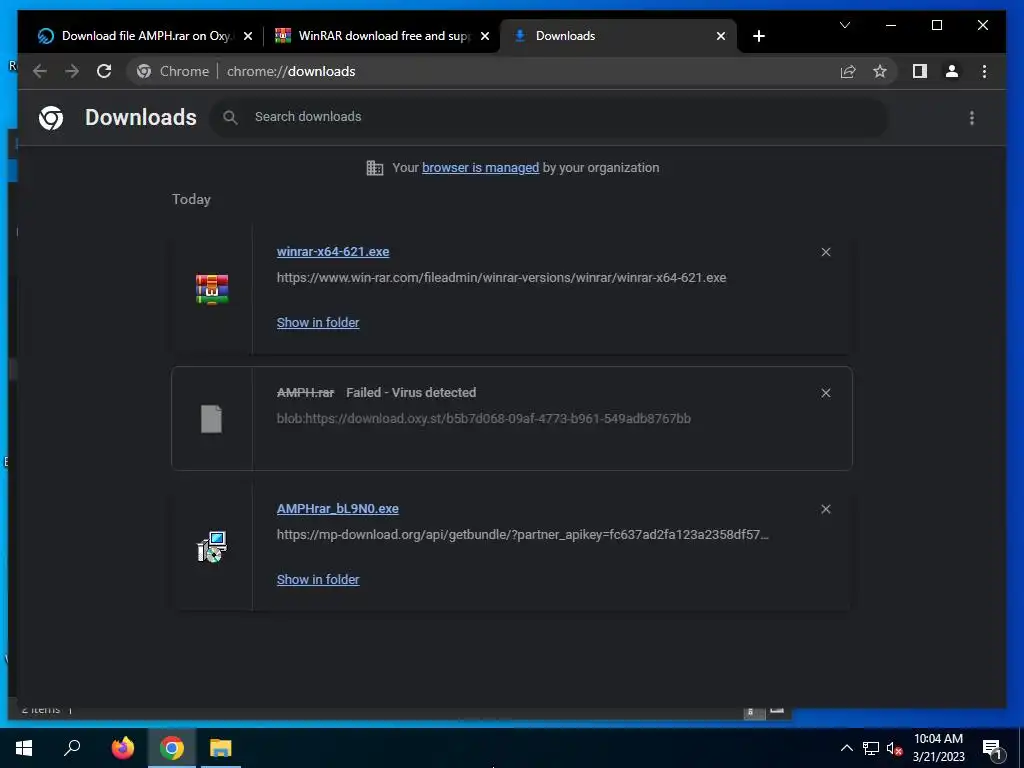Click the Chrome site info chip
Image resolution: width=1024 pixels, height=768 pixels.
(173, 71)
